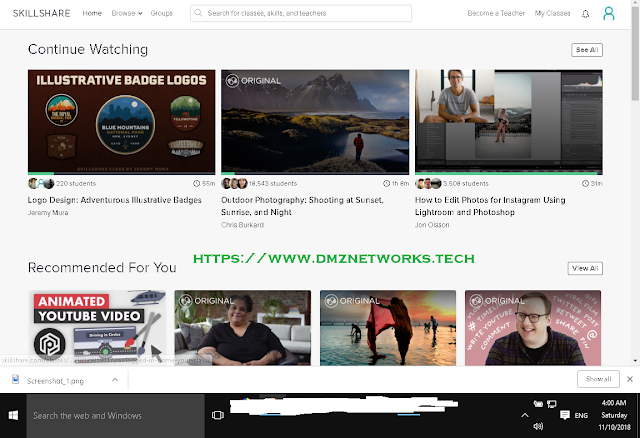Open the user profile icon
640x438 pixels.
point(609,13)
